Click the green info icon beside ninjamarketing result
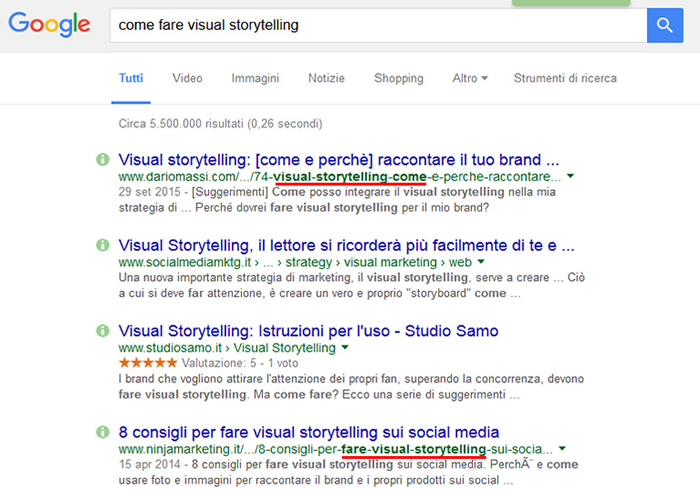The image size is (700, 495). [x=103, y=432]
